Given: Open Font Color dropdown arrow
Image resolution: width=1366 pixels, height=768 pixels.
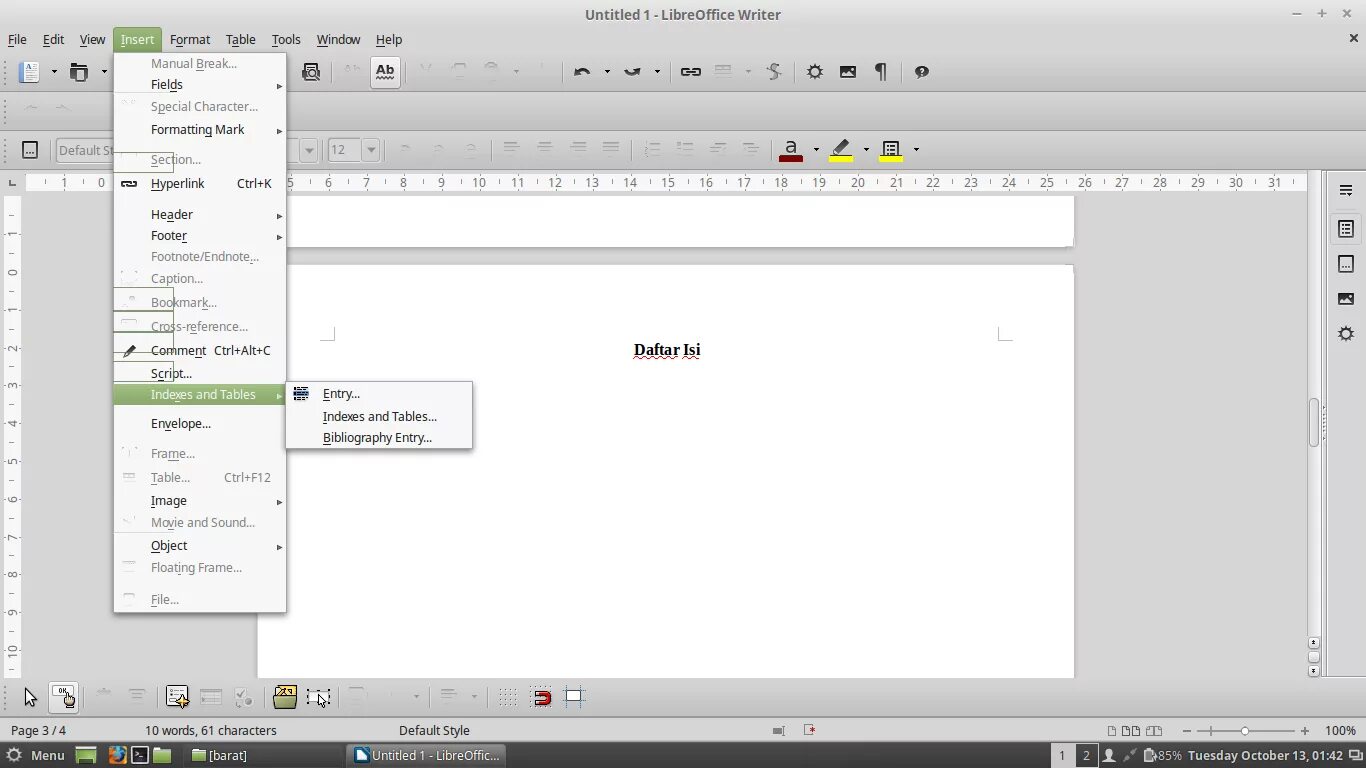Looking at the screenshot, I should (x=816, y=150).
